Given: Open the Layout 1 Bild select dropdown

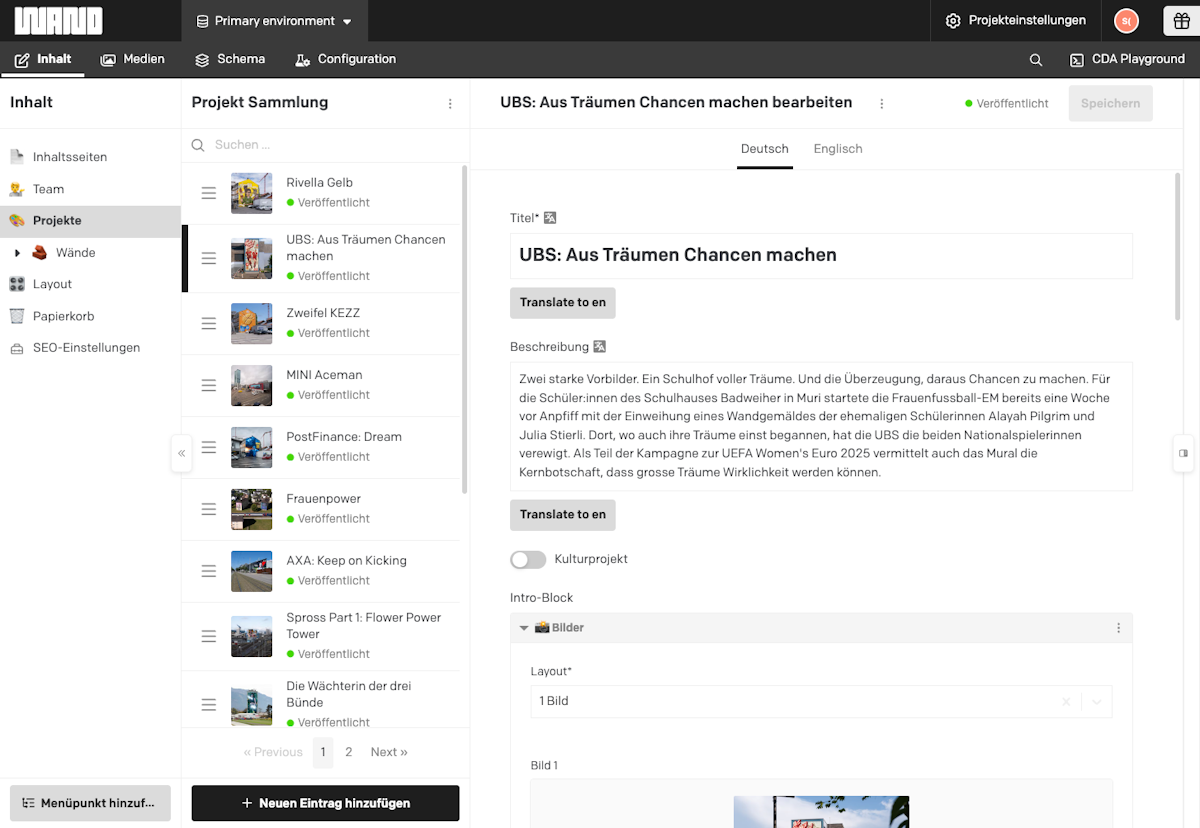Looking at the screenshot, I should pyautogui.click(x=821, y=701).
